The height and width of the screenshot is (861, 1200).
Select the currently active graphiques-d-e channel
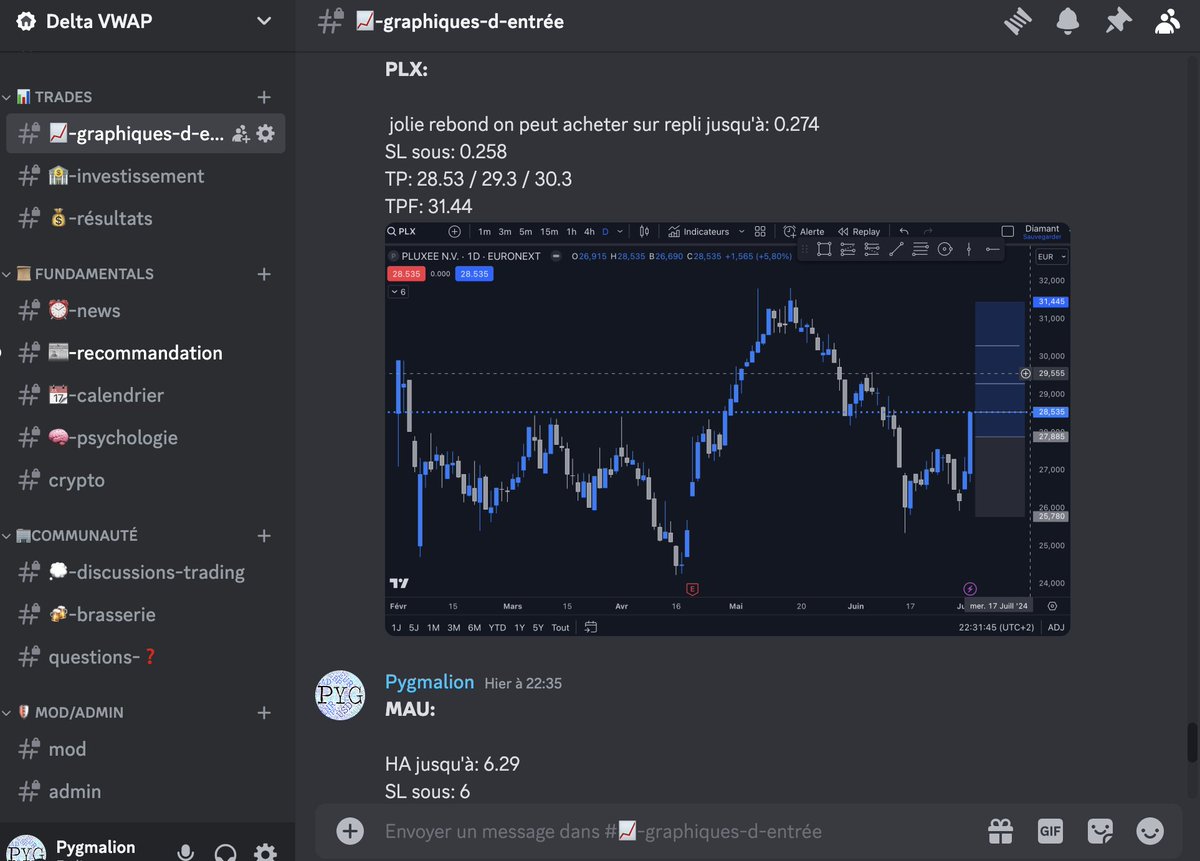pos(146,133)
